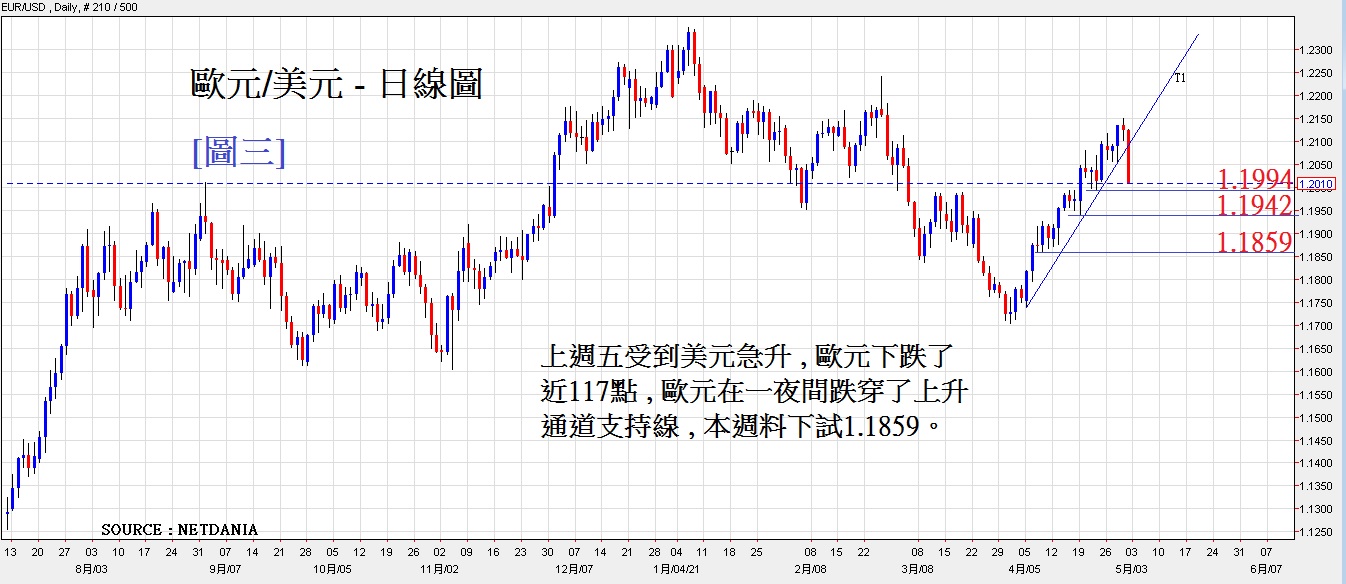Select the red 1.1859 target label
The height and width of the screenshot is (584, 1346).
[x=1255, y=242]
